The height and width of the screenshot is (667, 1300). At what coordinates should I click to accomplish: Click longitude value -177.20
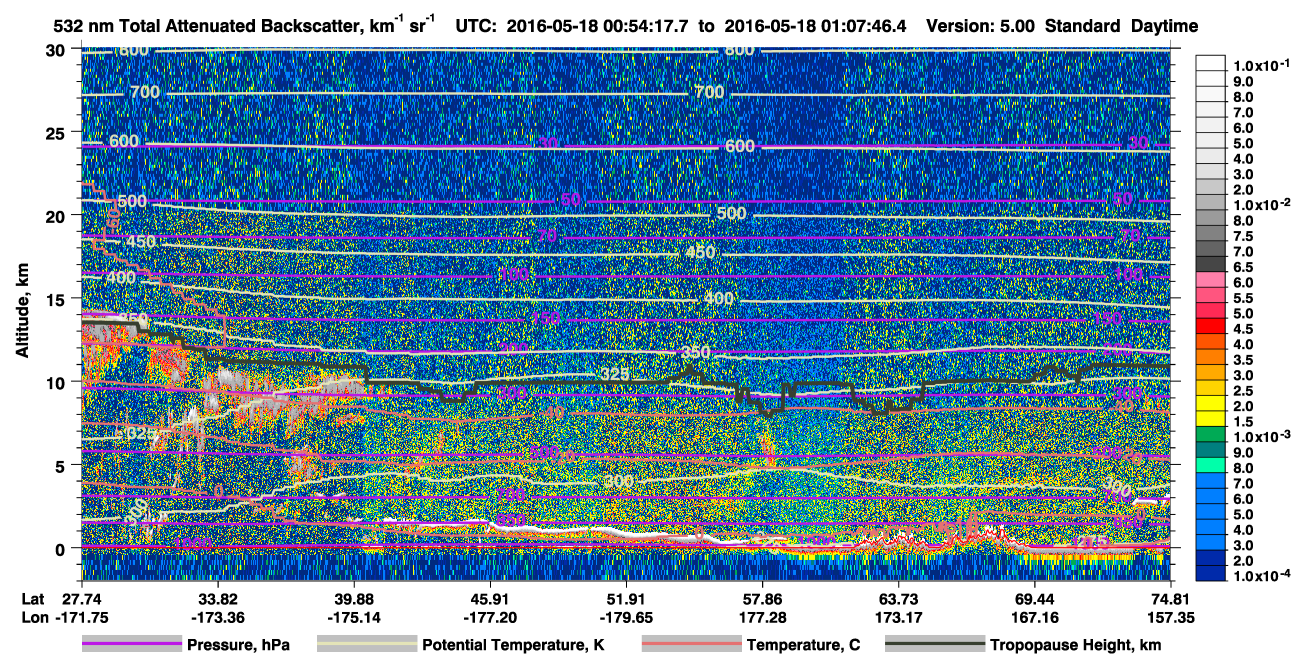click(x=489, y=618)
